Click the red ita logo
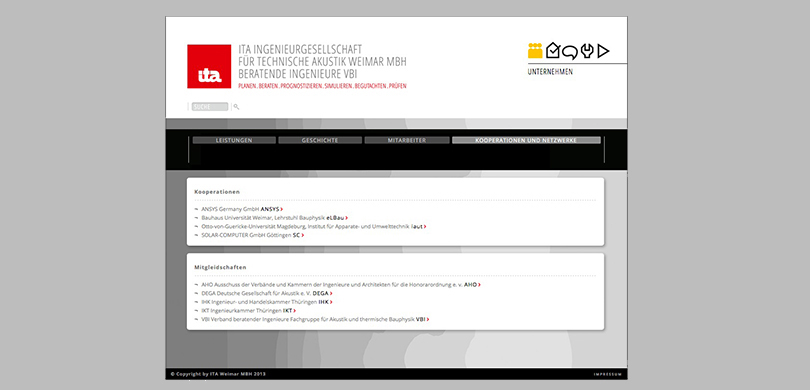 click(x=209, y=66)
